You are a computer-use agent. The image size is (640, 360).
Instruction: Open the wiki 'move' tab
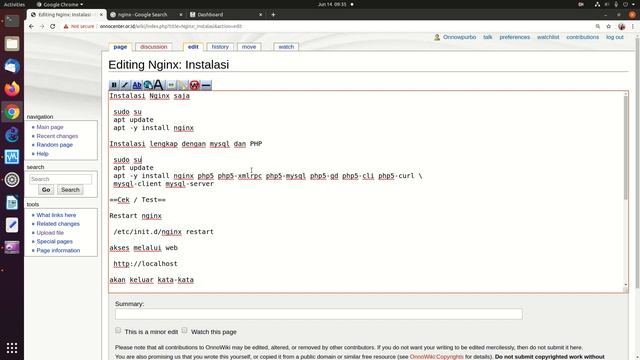[x=249, y=47]
